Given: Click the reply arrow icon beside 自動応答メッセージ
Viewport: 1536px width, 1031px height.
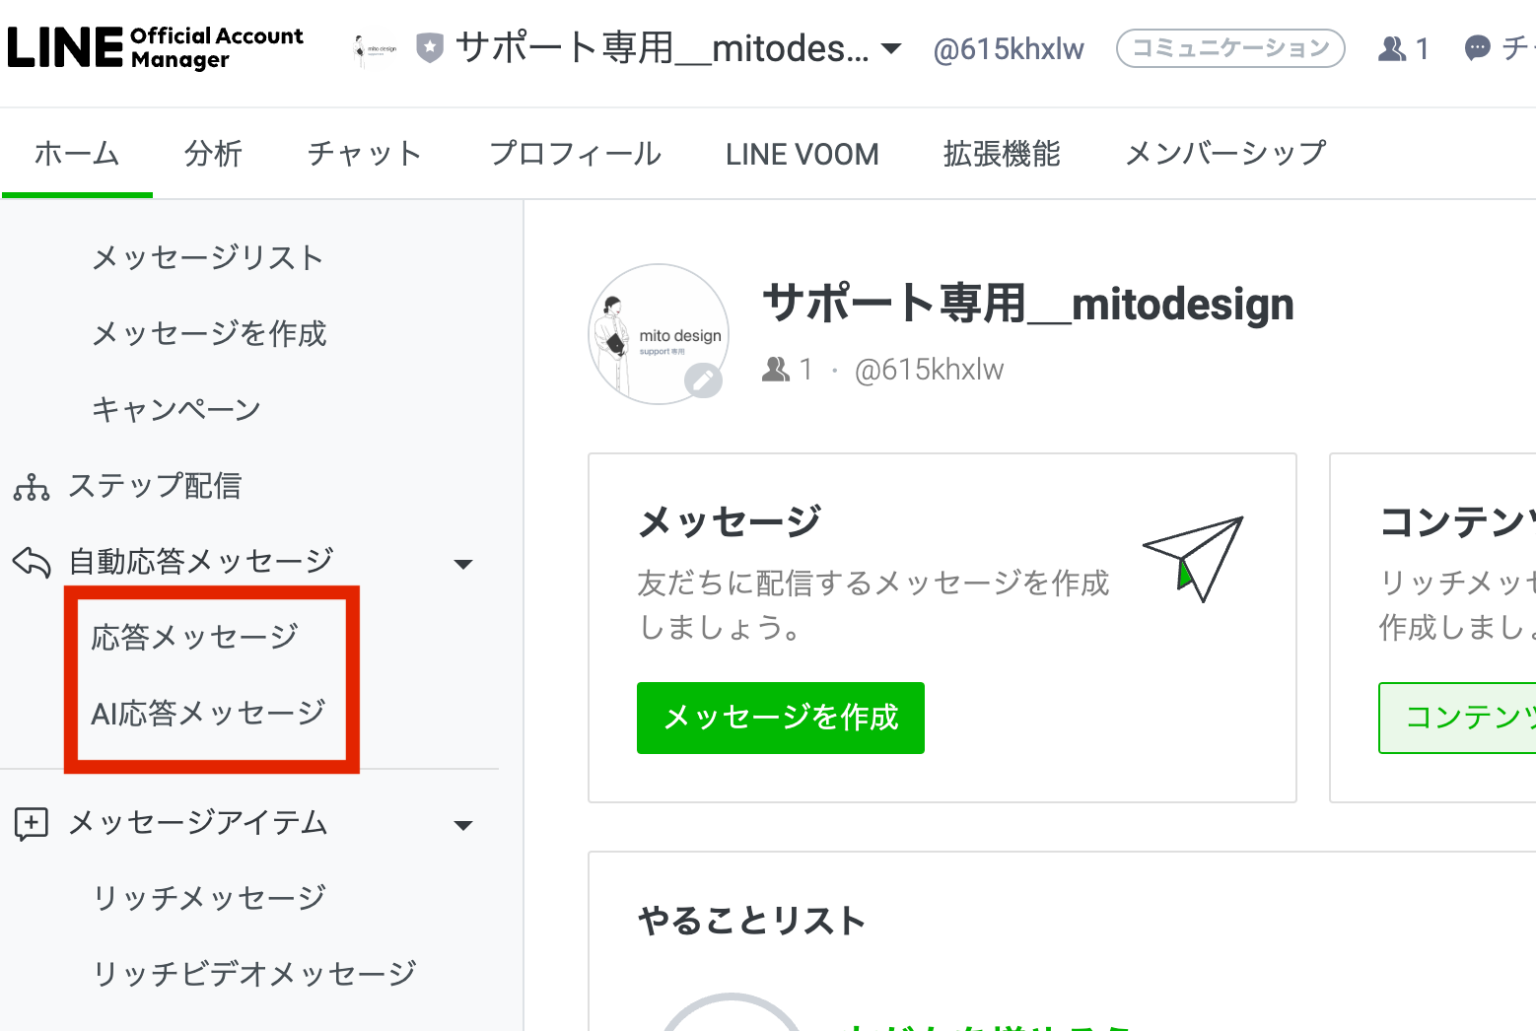Looking at the screenshot, I should click(32, 562).
